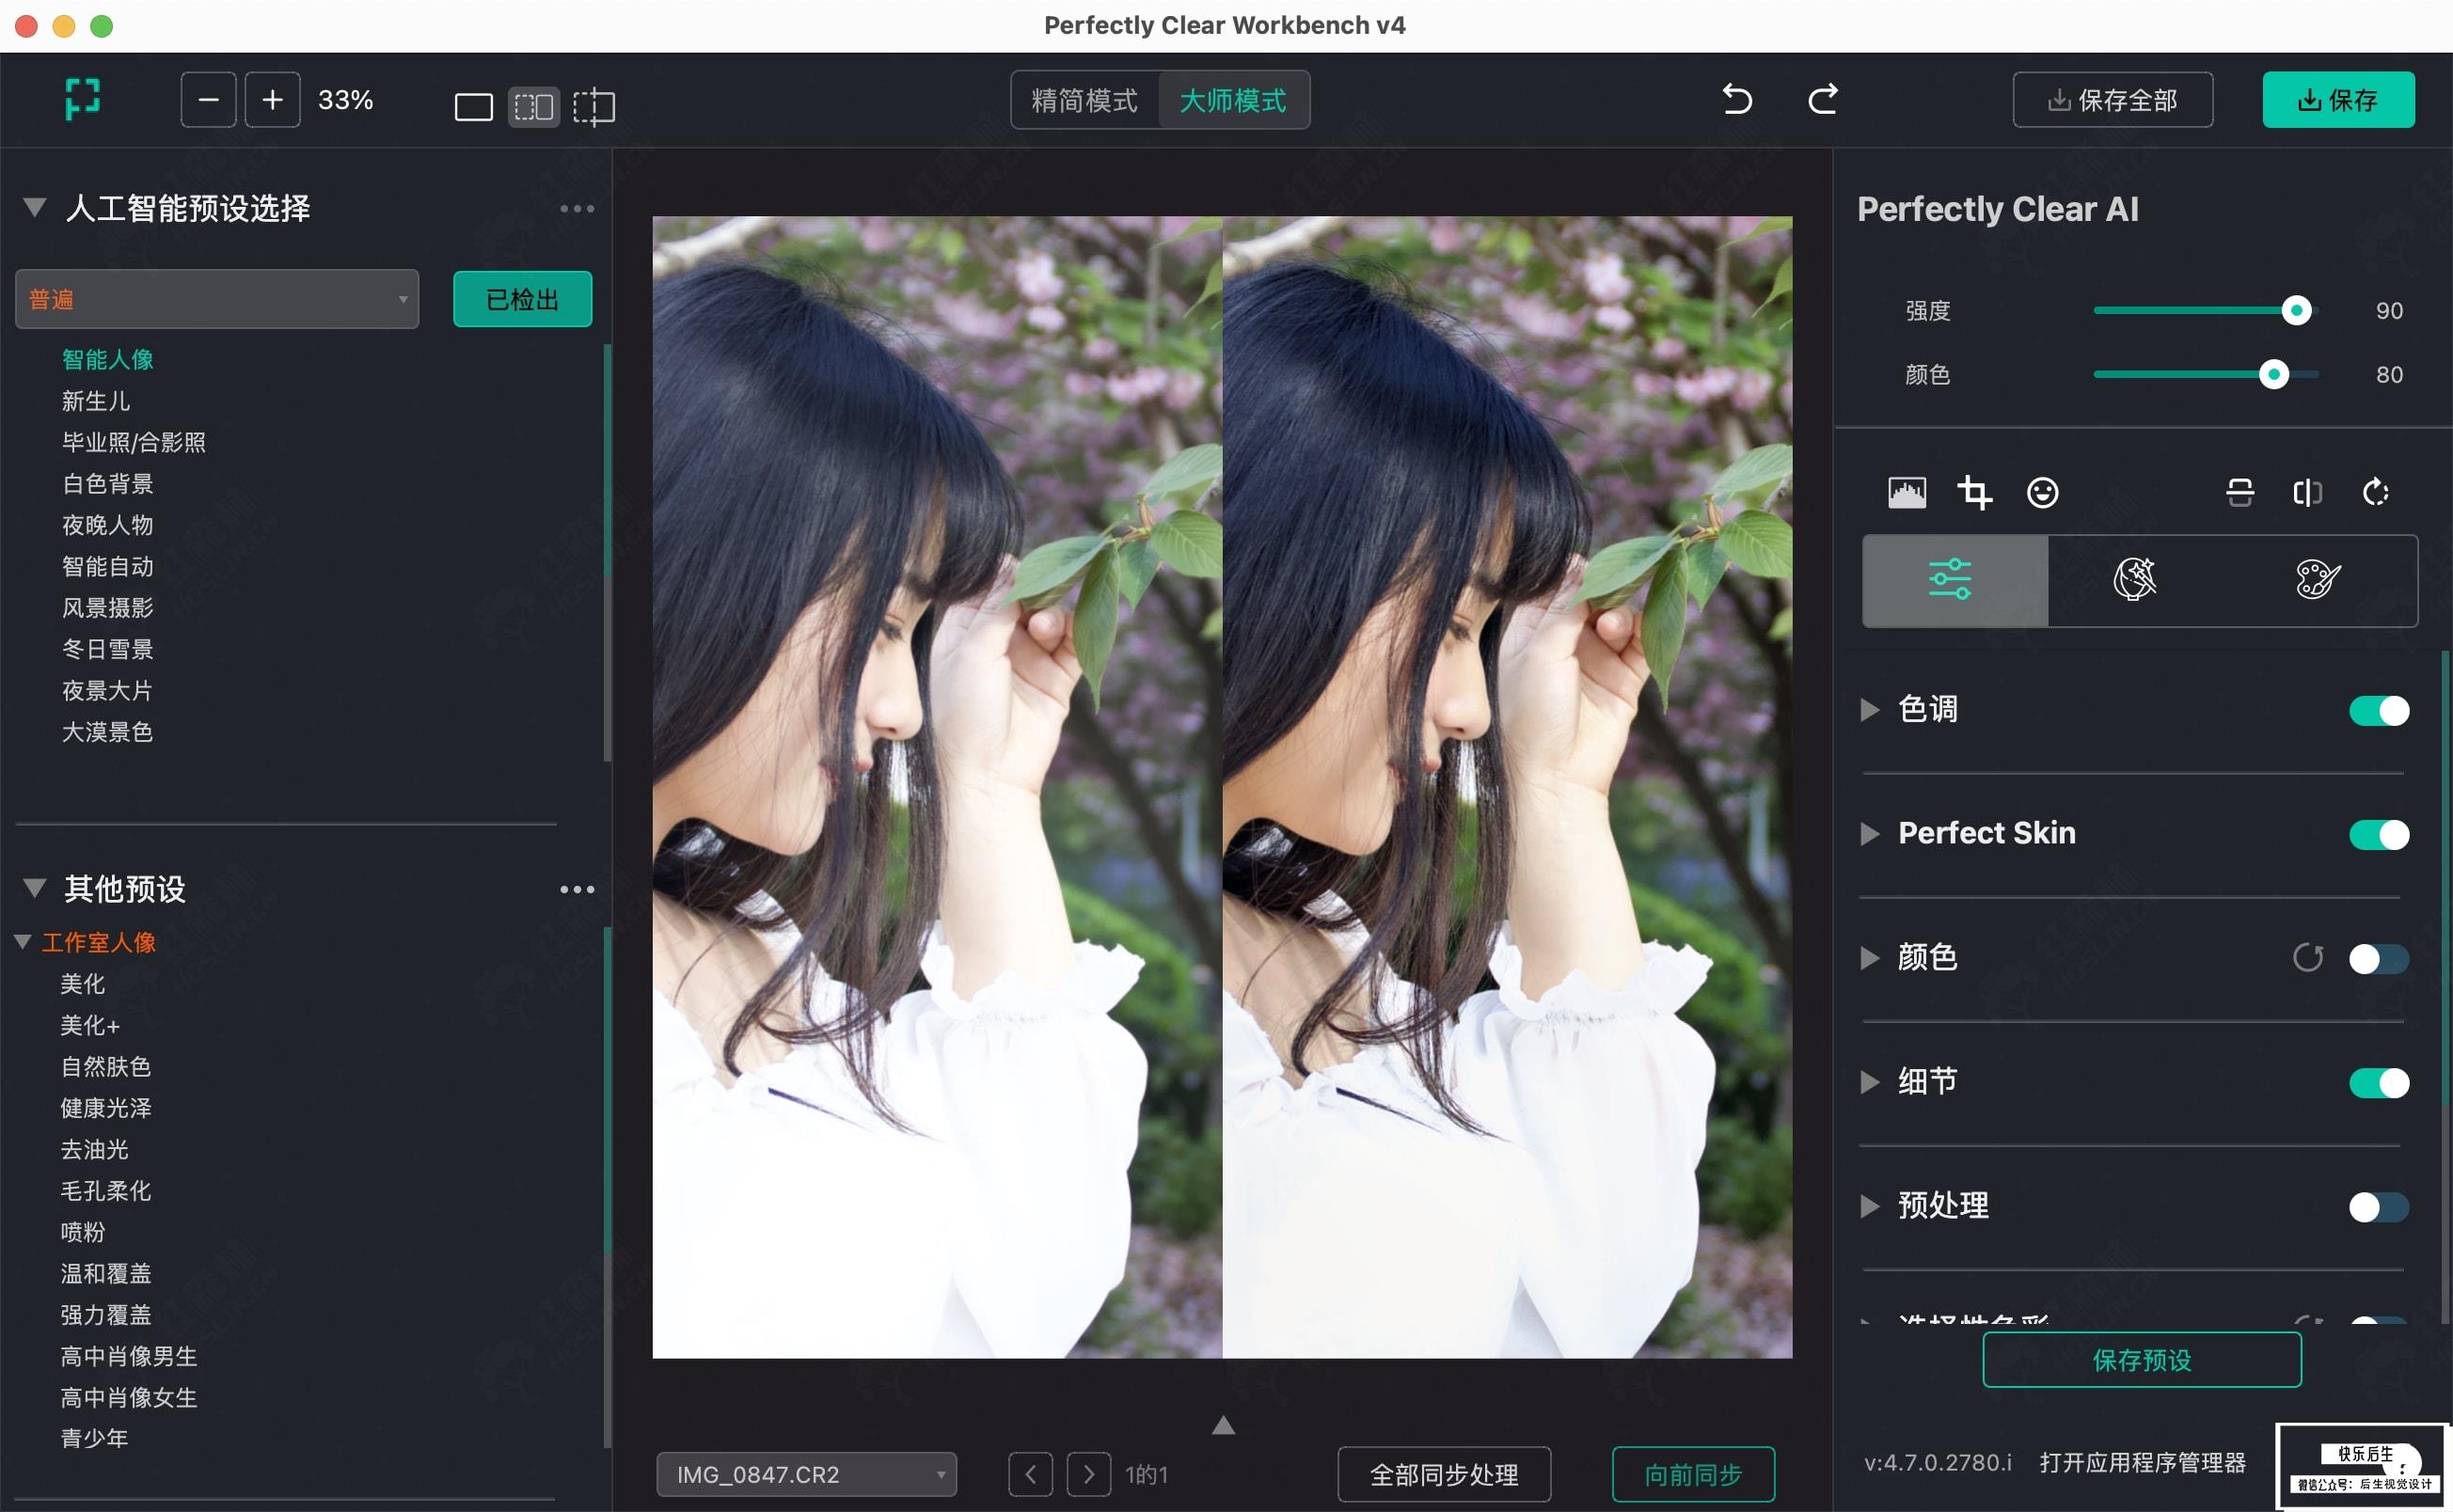Screen dimensions: 2453x1512
Task: Open AI presets panel options menu
Action: point(577,209)
